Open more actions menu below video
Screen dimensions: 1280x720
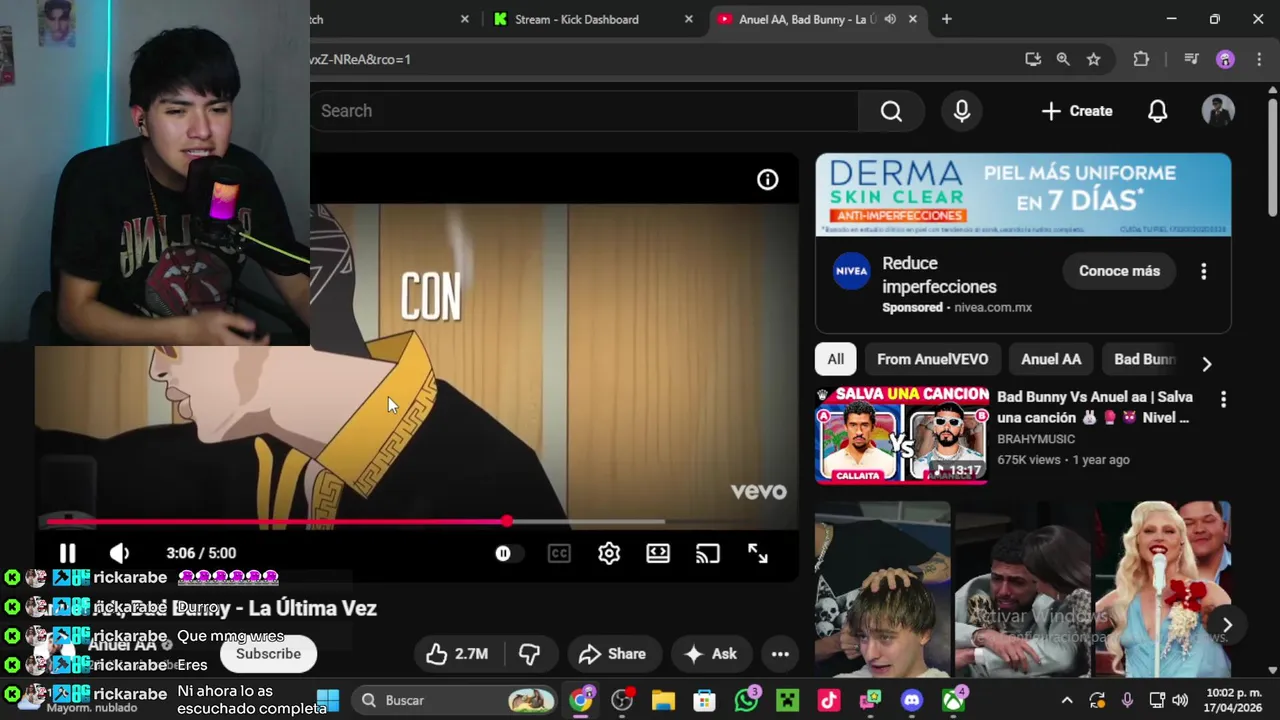(x=780, y=654)
